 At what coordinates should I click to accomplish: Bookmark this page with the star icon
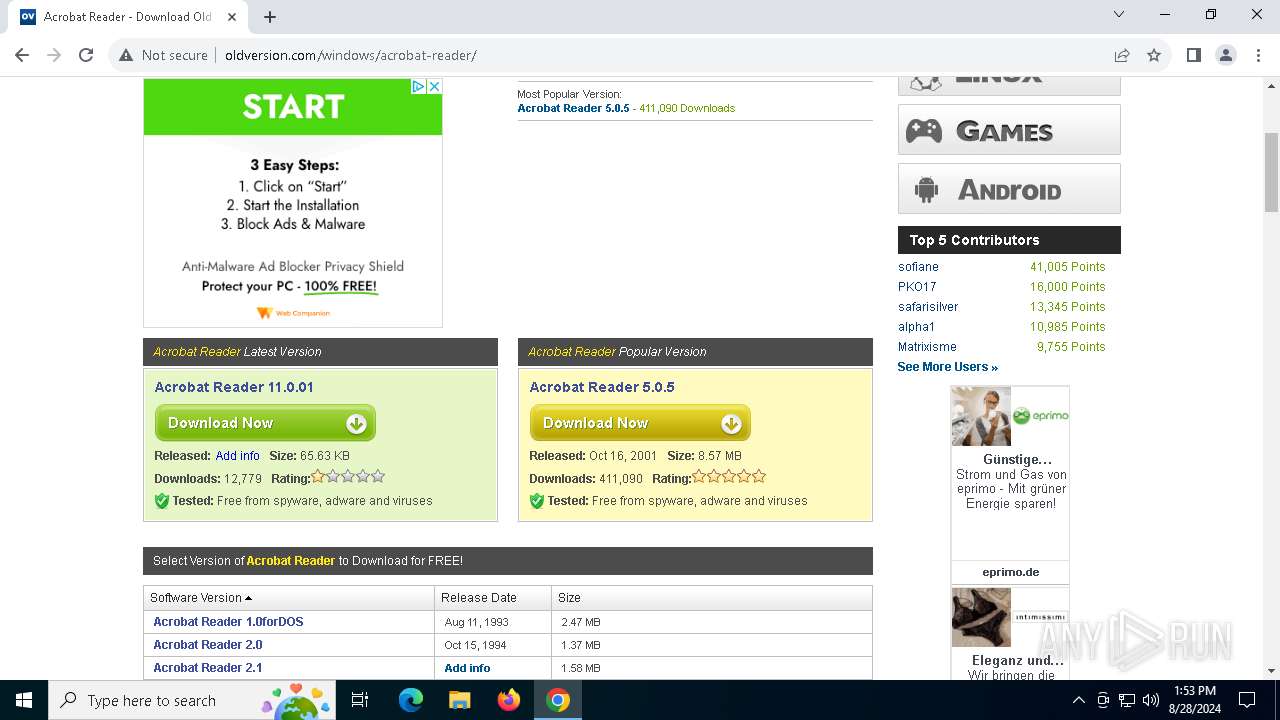point(1154,55)
